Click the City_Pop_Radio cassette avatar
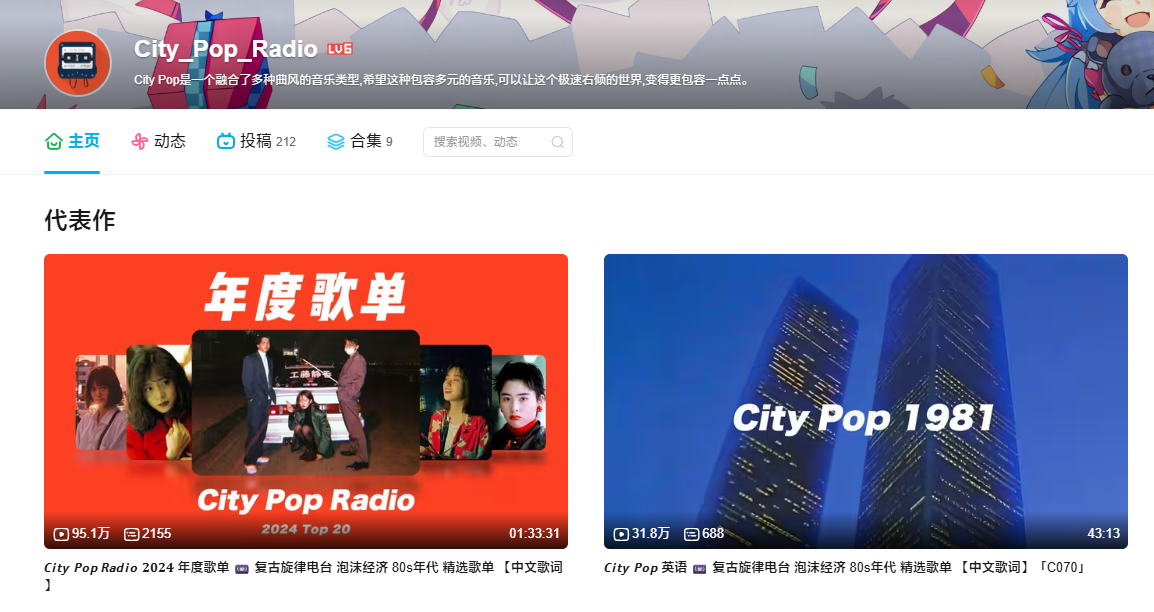The image size is (1154, 612). pos(77,63)
